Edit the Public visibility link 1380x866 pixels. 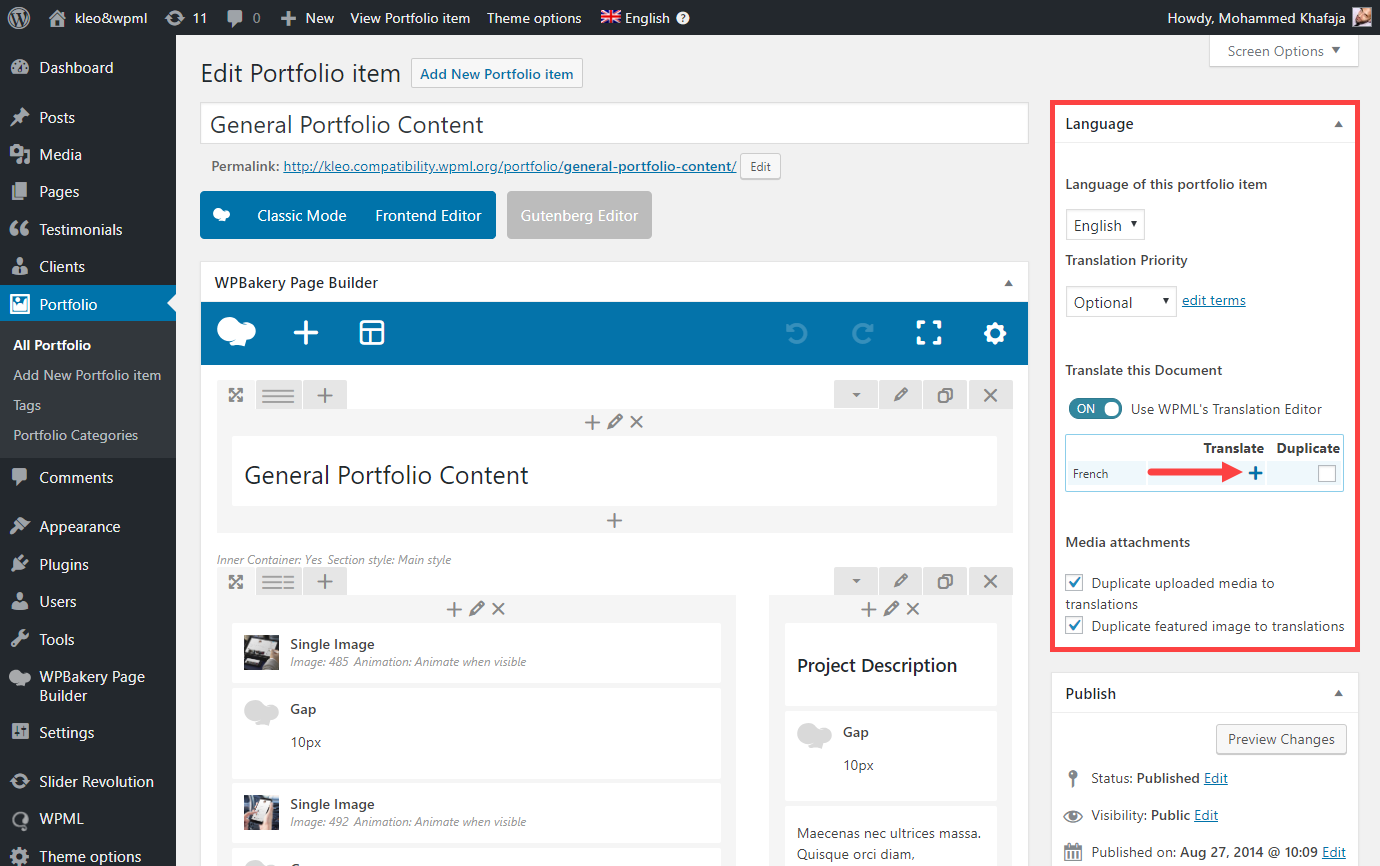point(1206,815)
